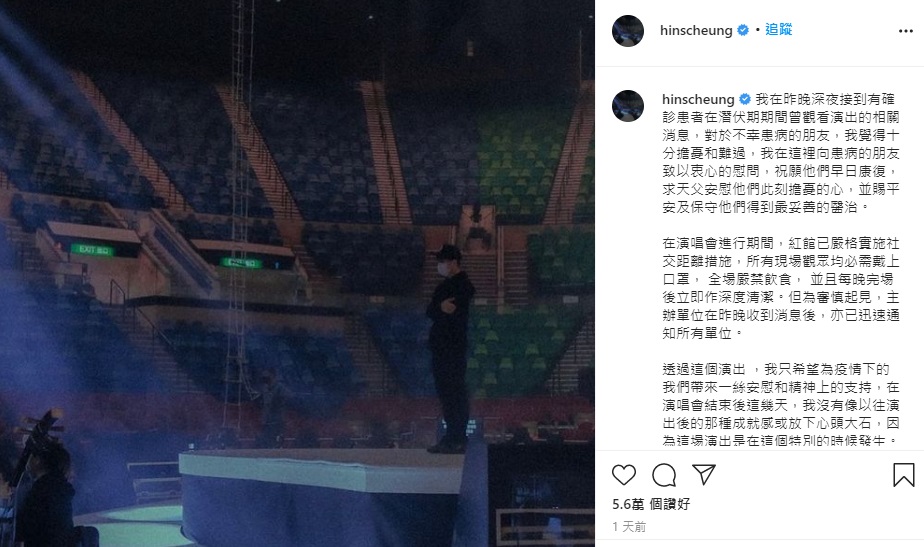Click the caption paragraph starting 透過這個演出
924x547 pixels.
(x=781, y=405)
